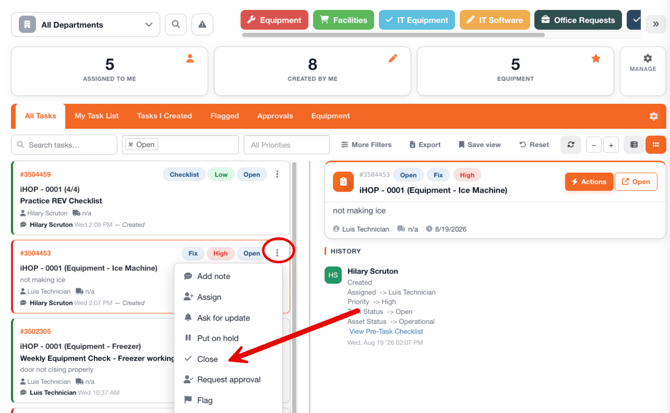Open the All Departments dropdown
The height and width of the screenshot is (413, 670).
85,25
